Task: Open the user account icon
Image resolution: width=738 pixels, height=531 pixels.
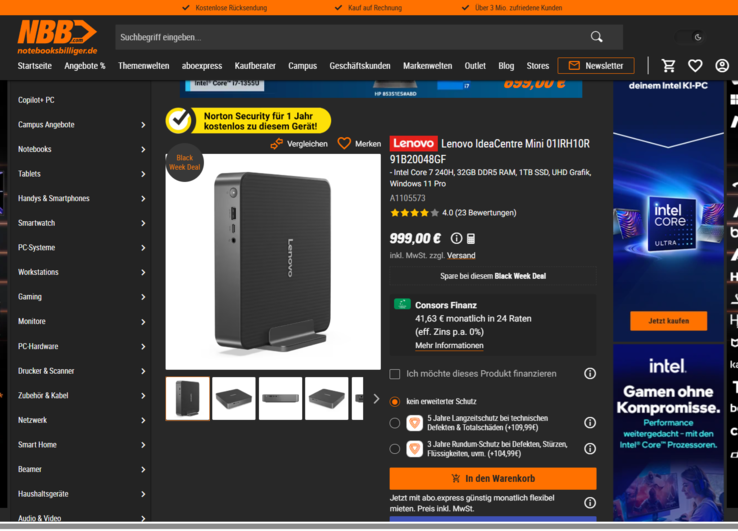Action: click(x=722, y=65)
